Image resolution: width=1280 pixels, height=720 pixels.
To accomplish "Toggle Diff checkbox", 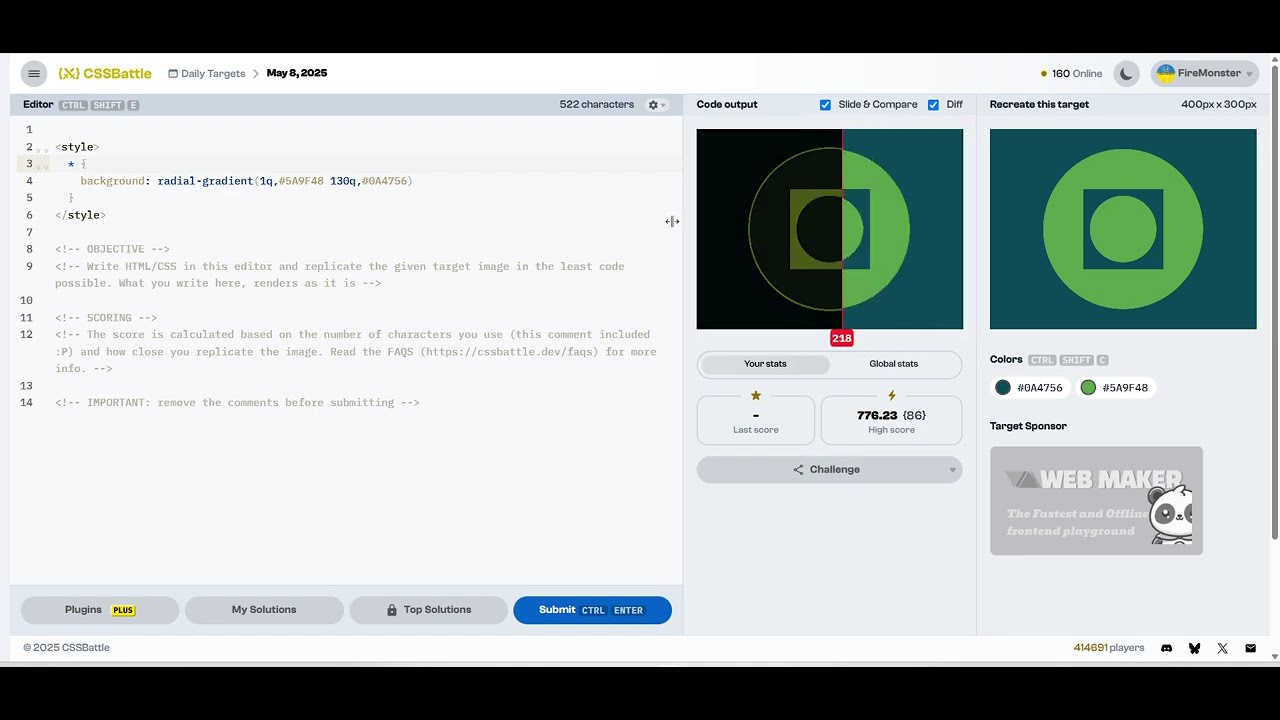I will pyautogui.click(x=933, y=105).
